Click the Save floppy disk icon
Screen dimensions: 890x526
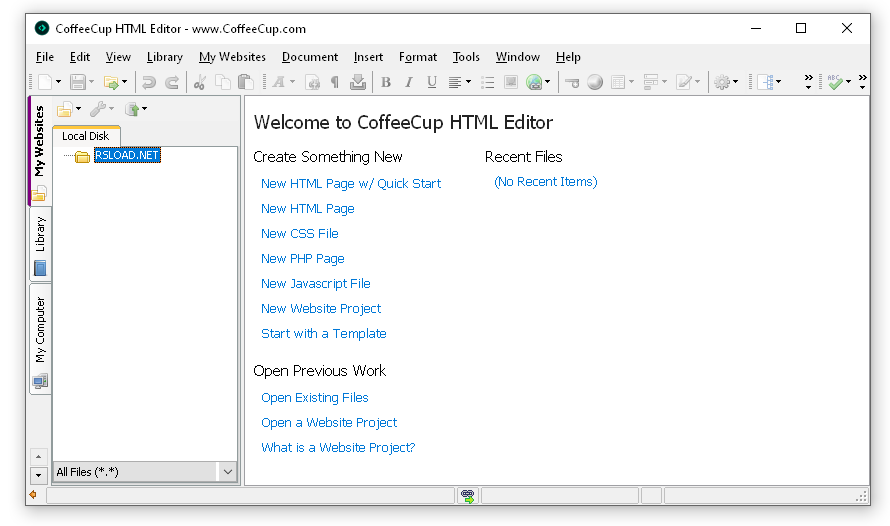(x=78, y=82)
